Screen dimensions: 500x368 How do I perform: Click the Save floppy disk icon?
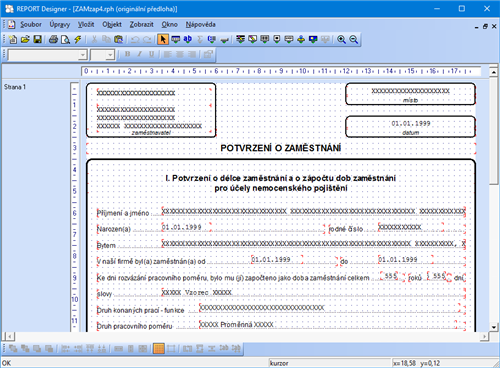[x=37, y=39]
